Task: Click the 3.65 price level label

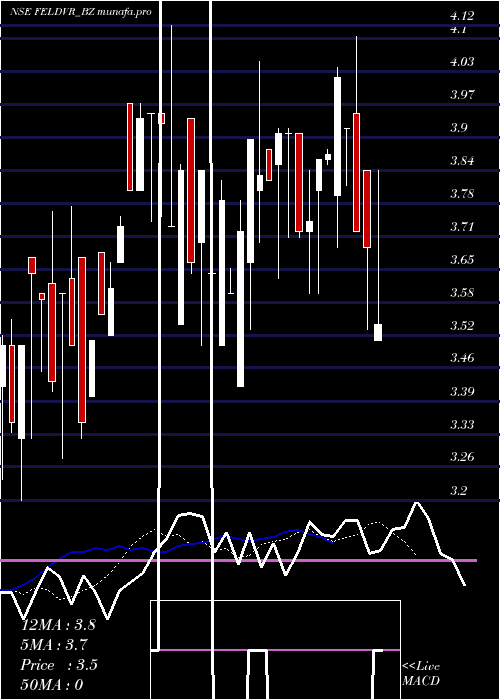Action: pos(462,259)
